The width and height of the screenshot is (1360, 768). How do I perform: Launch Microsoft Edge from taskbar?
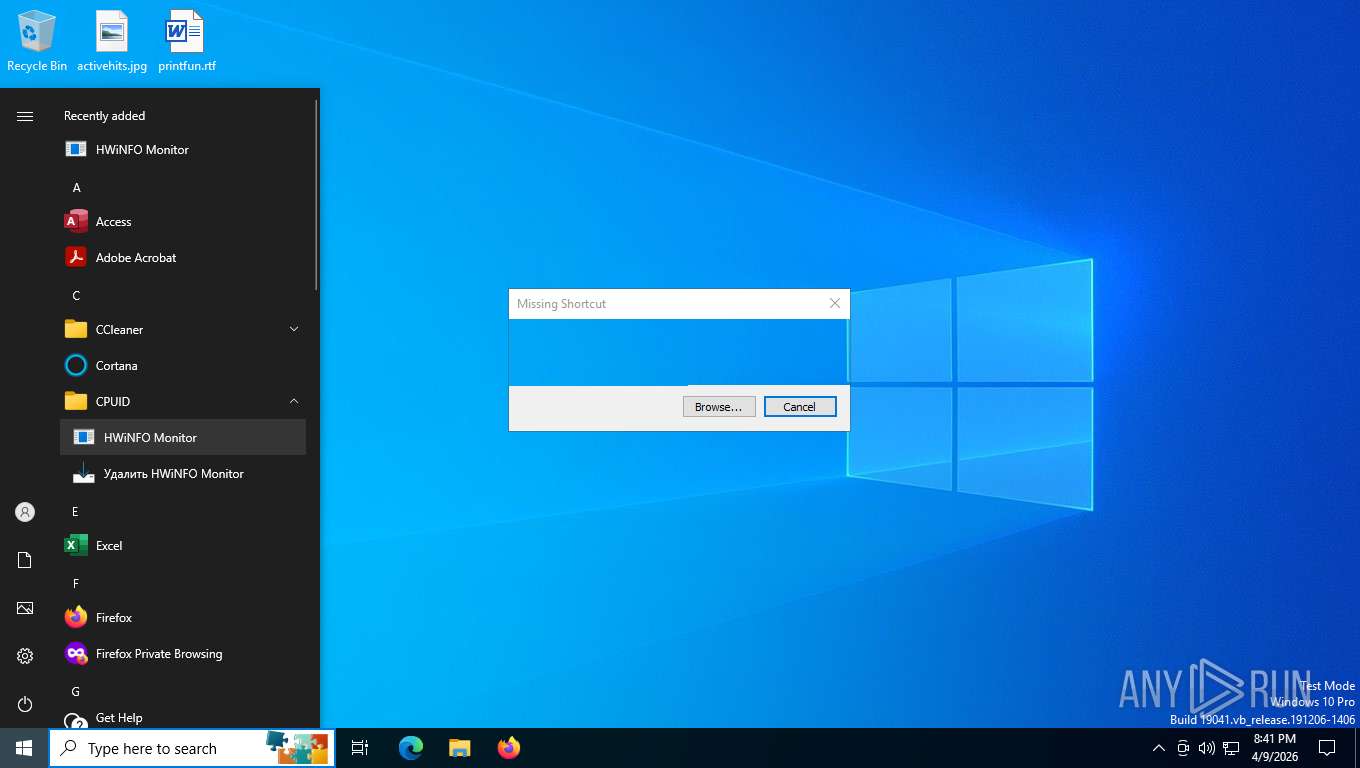click(410, 748)
